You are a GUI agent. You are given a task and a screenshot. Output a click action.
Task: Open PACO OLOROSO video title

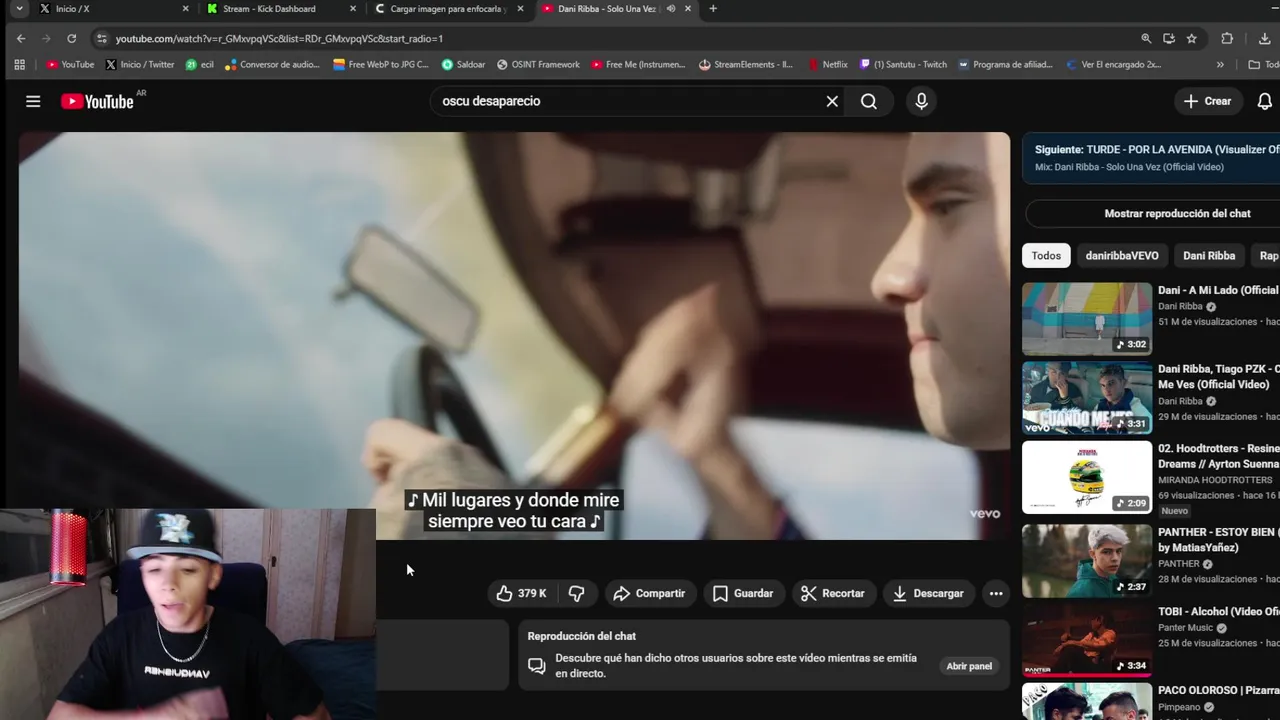tap(1219, 690)
